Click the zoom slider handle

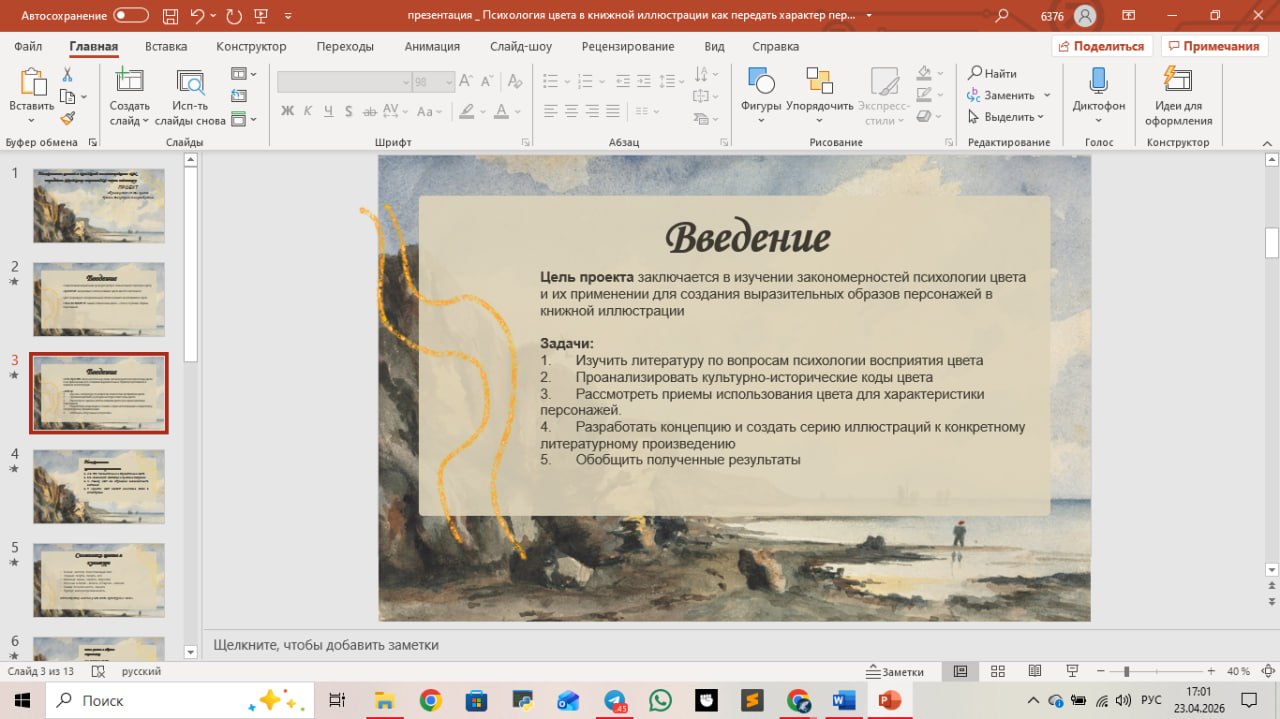(x=1126, y=672)
